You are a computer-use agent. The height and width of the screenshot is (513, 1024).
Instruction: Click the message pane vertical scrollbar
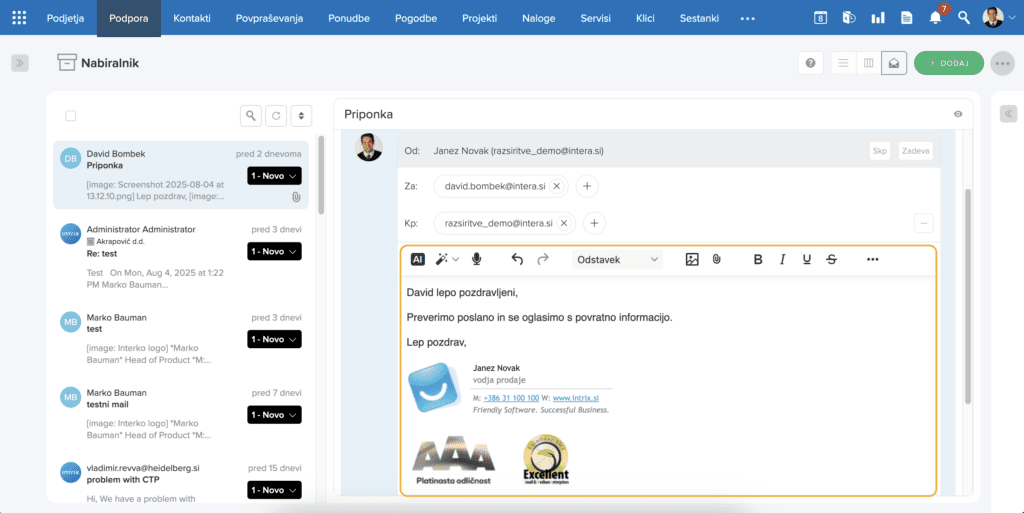pos(967,300)
